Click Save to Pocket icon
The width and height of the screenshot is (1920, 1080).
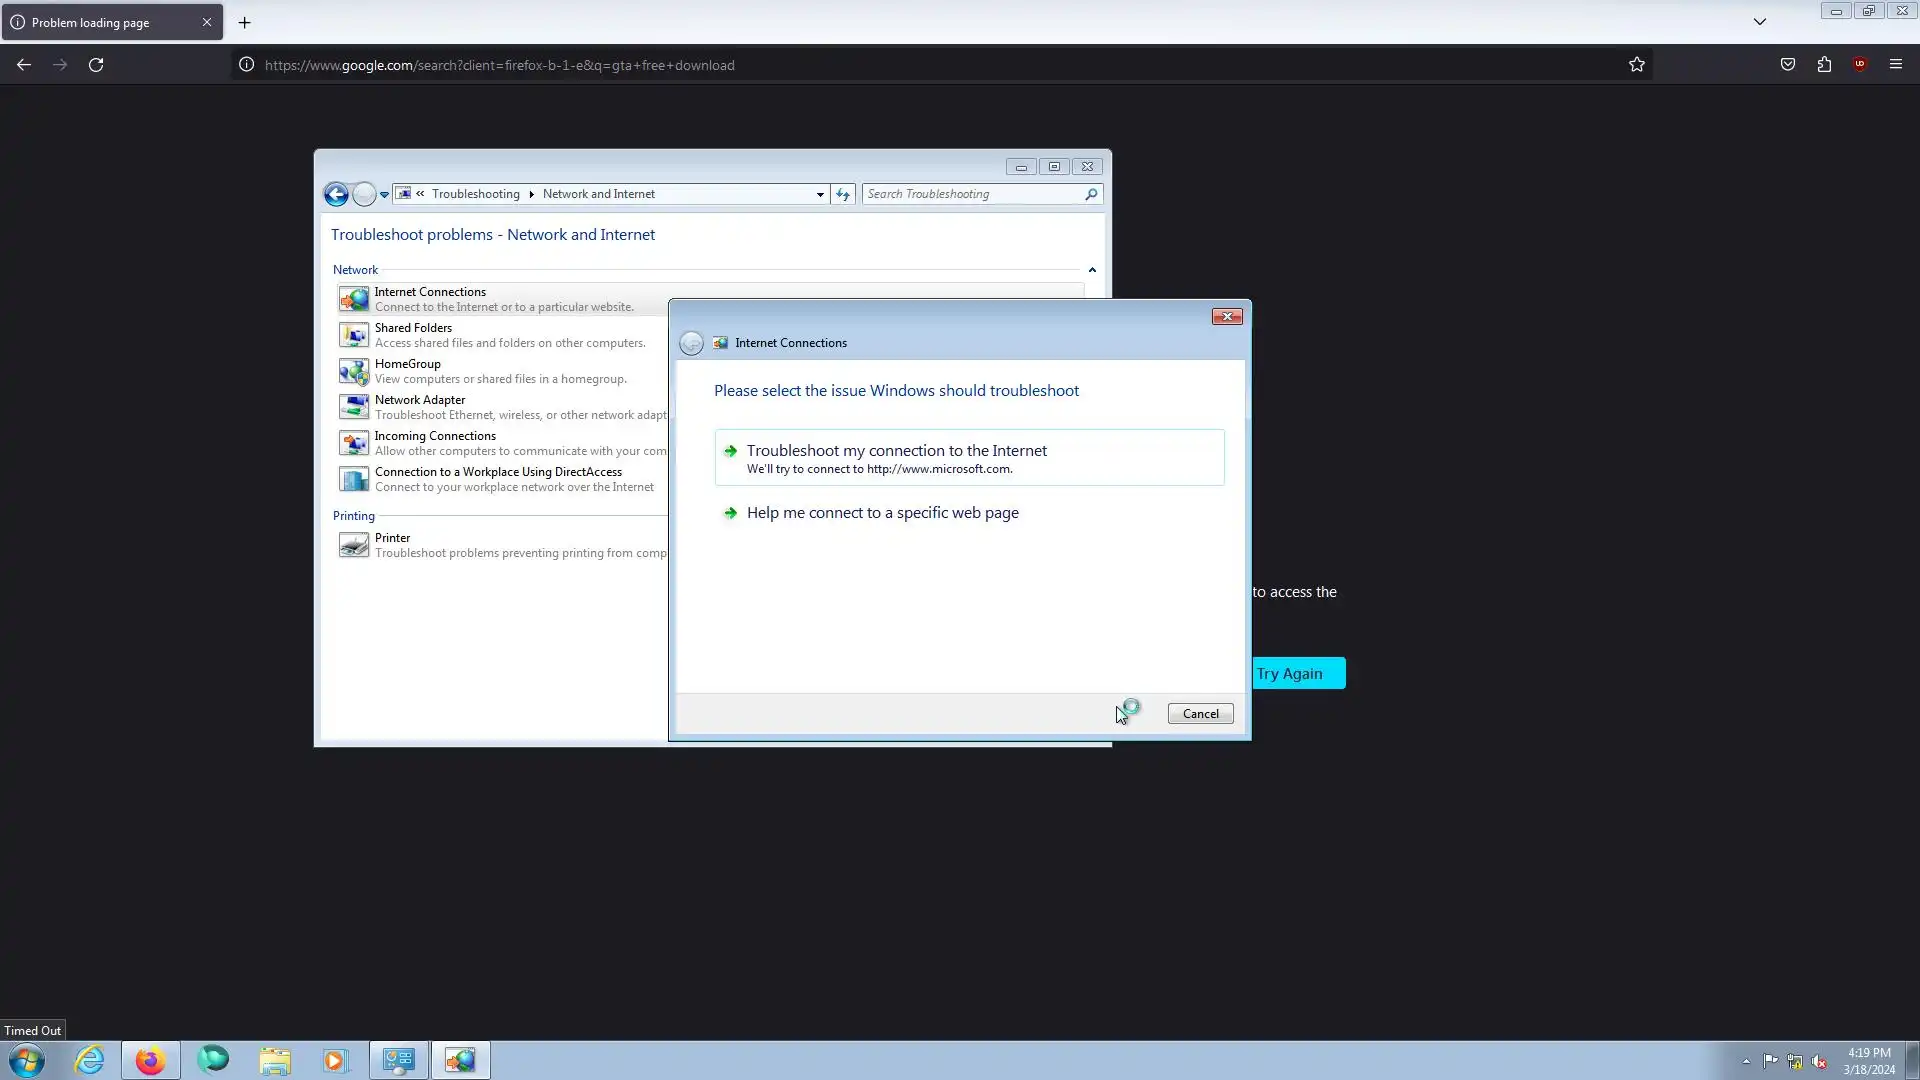click(x=1787, y=65)
